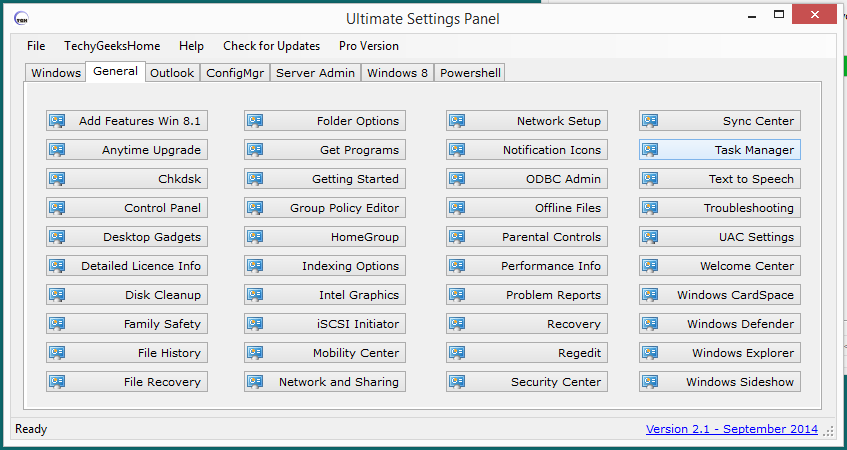The height and width of the screenshot is (450, 847).
Task: Open Offline Files settings
Action: [527, 208]
